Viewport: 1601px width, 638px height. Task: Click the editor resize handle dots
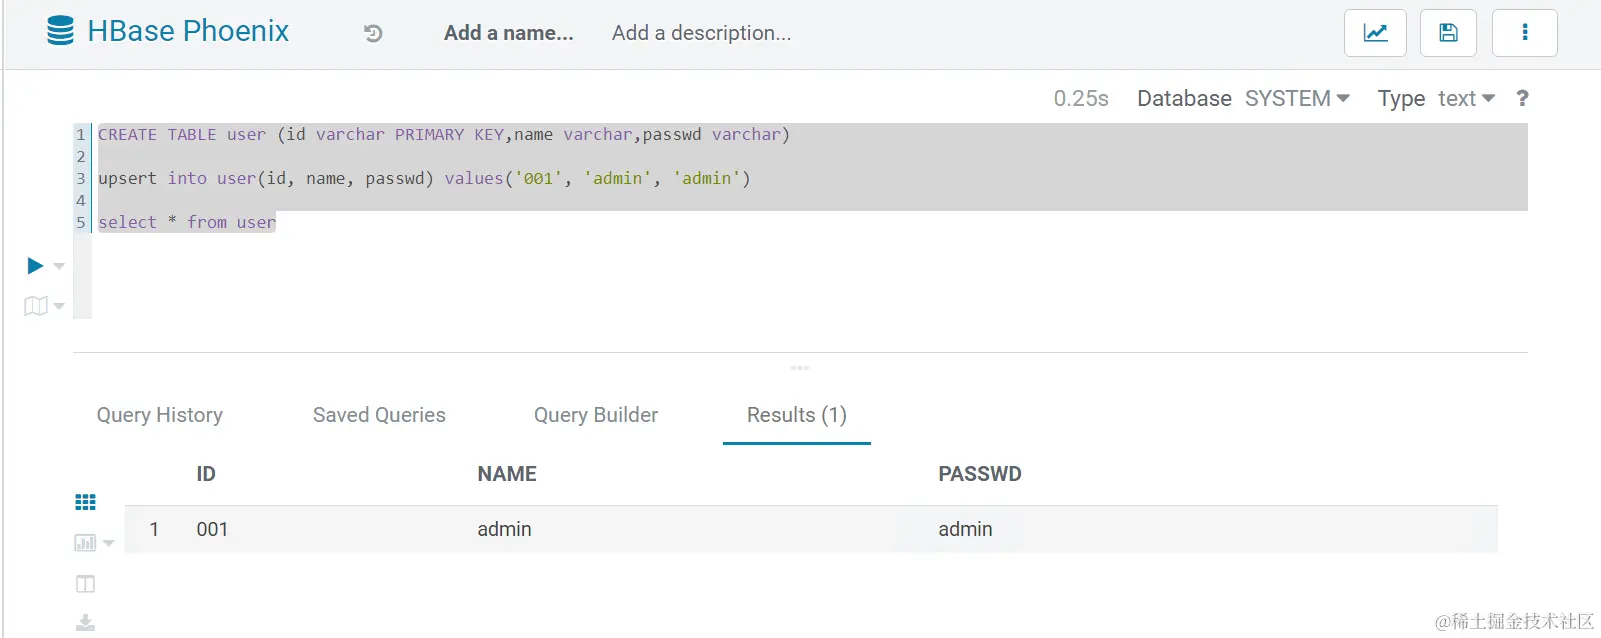[x=800, y=367]
